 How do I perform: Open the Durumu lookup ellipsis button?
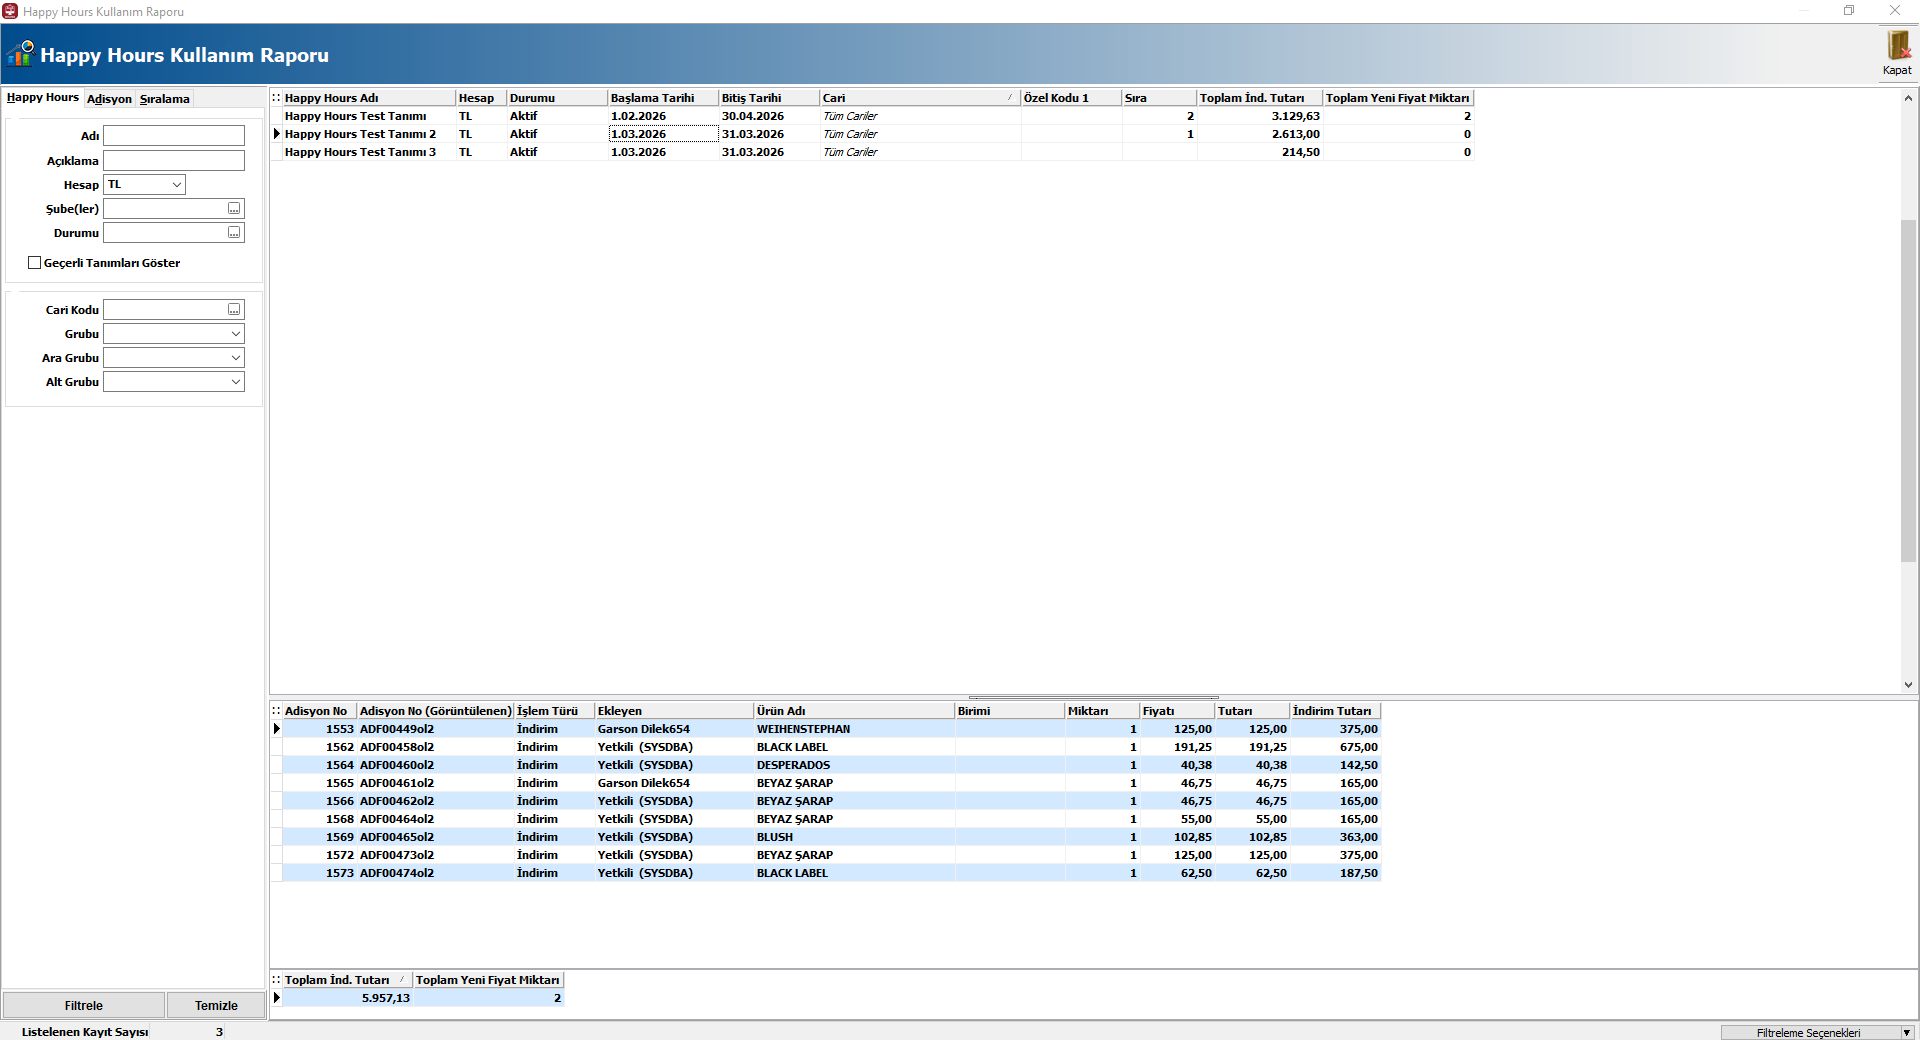pos(234,233)
